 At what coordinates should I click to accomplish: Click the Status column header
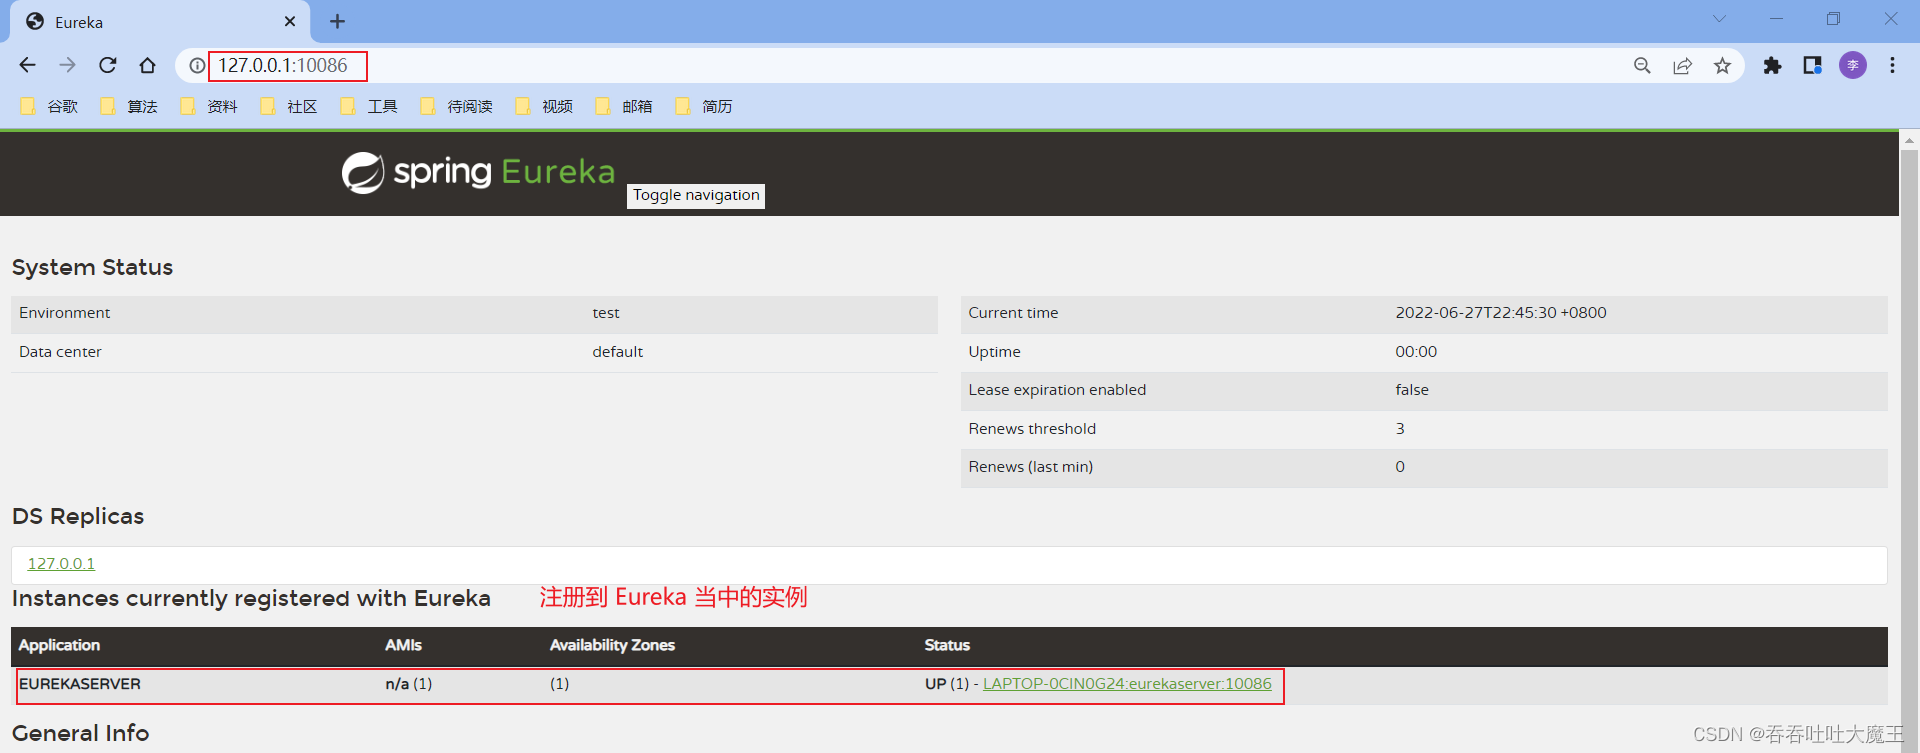tap(947, 645)
